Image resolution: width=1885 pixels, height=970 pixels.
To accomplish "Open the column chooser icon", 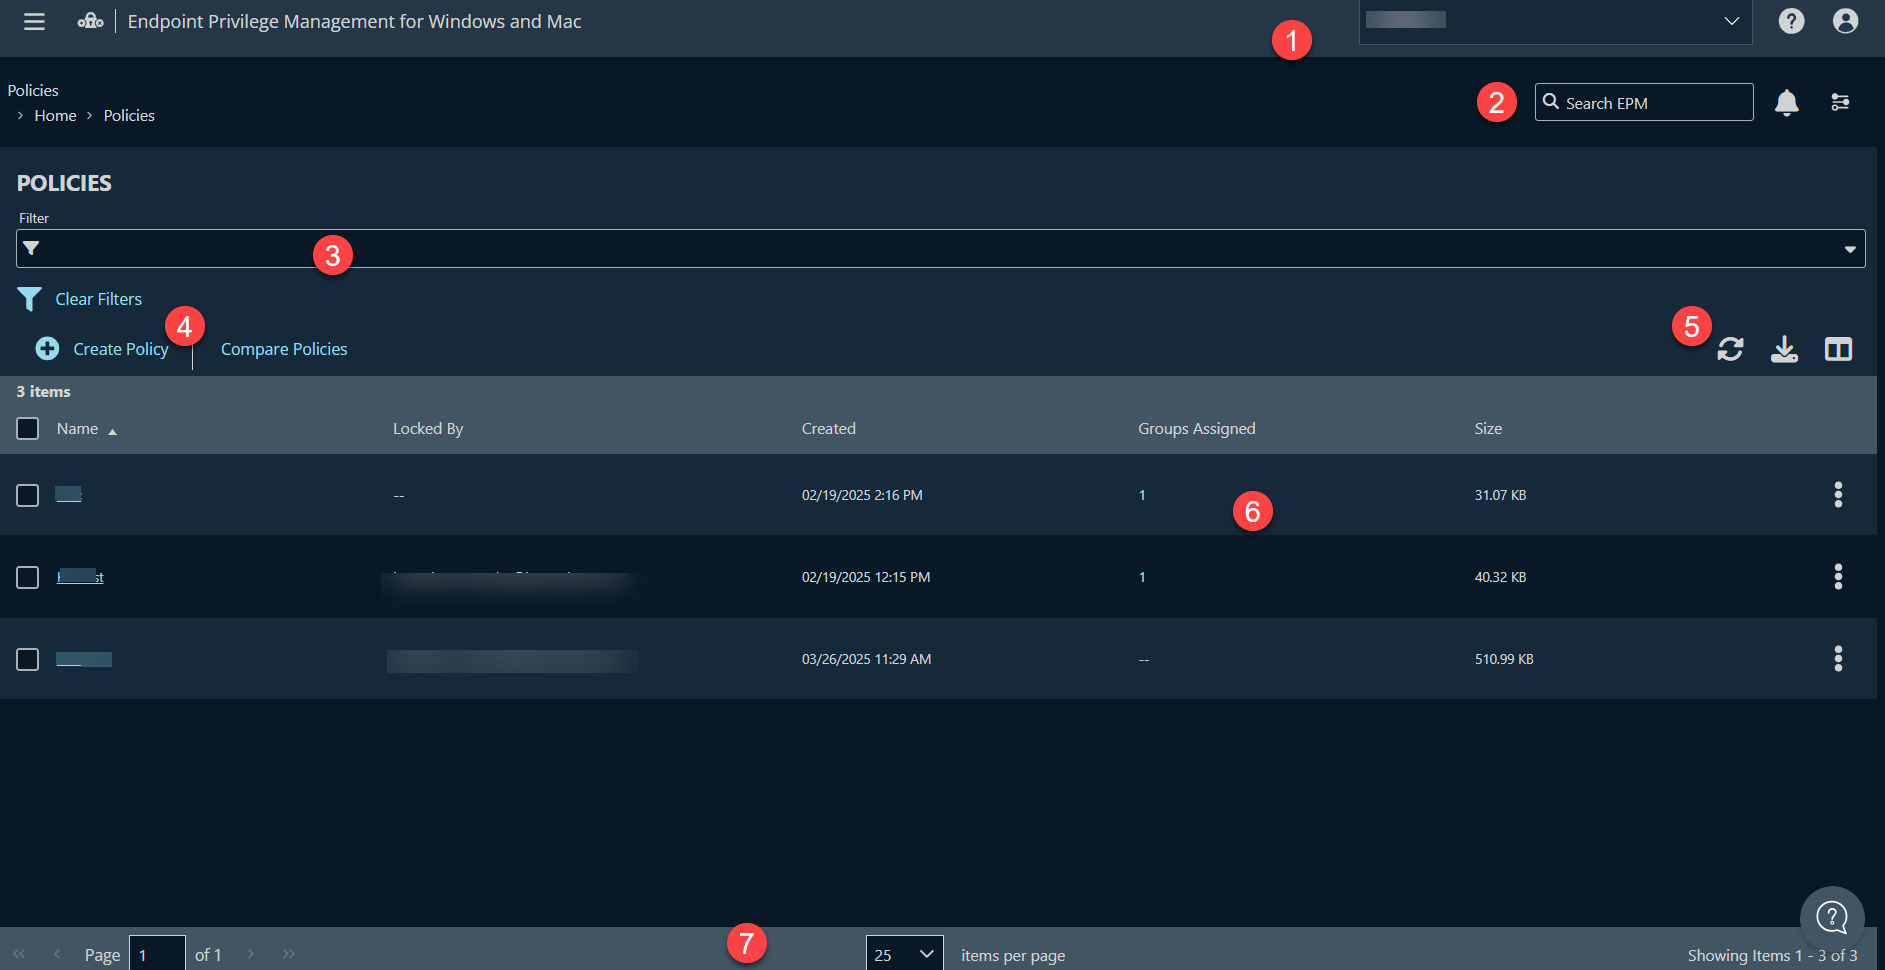I will [1838, 349].
